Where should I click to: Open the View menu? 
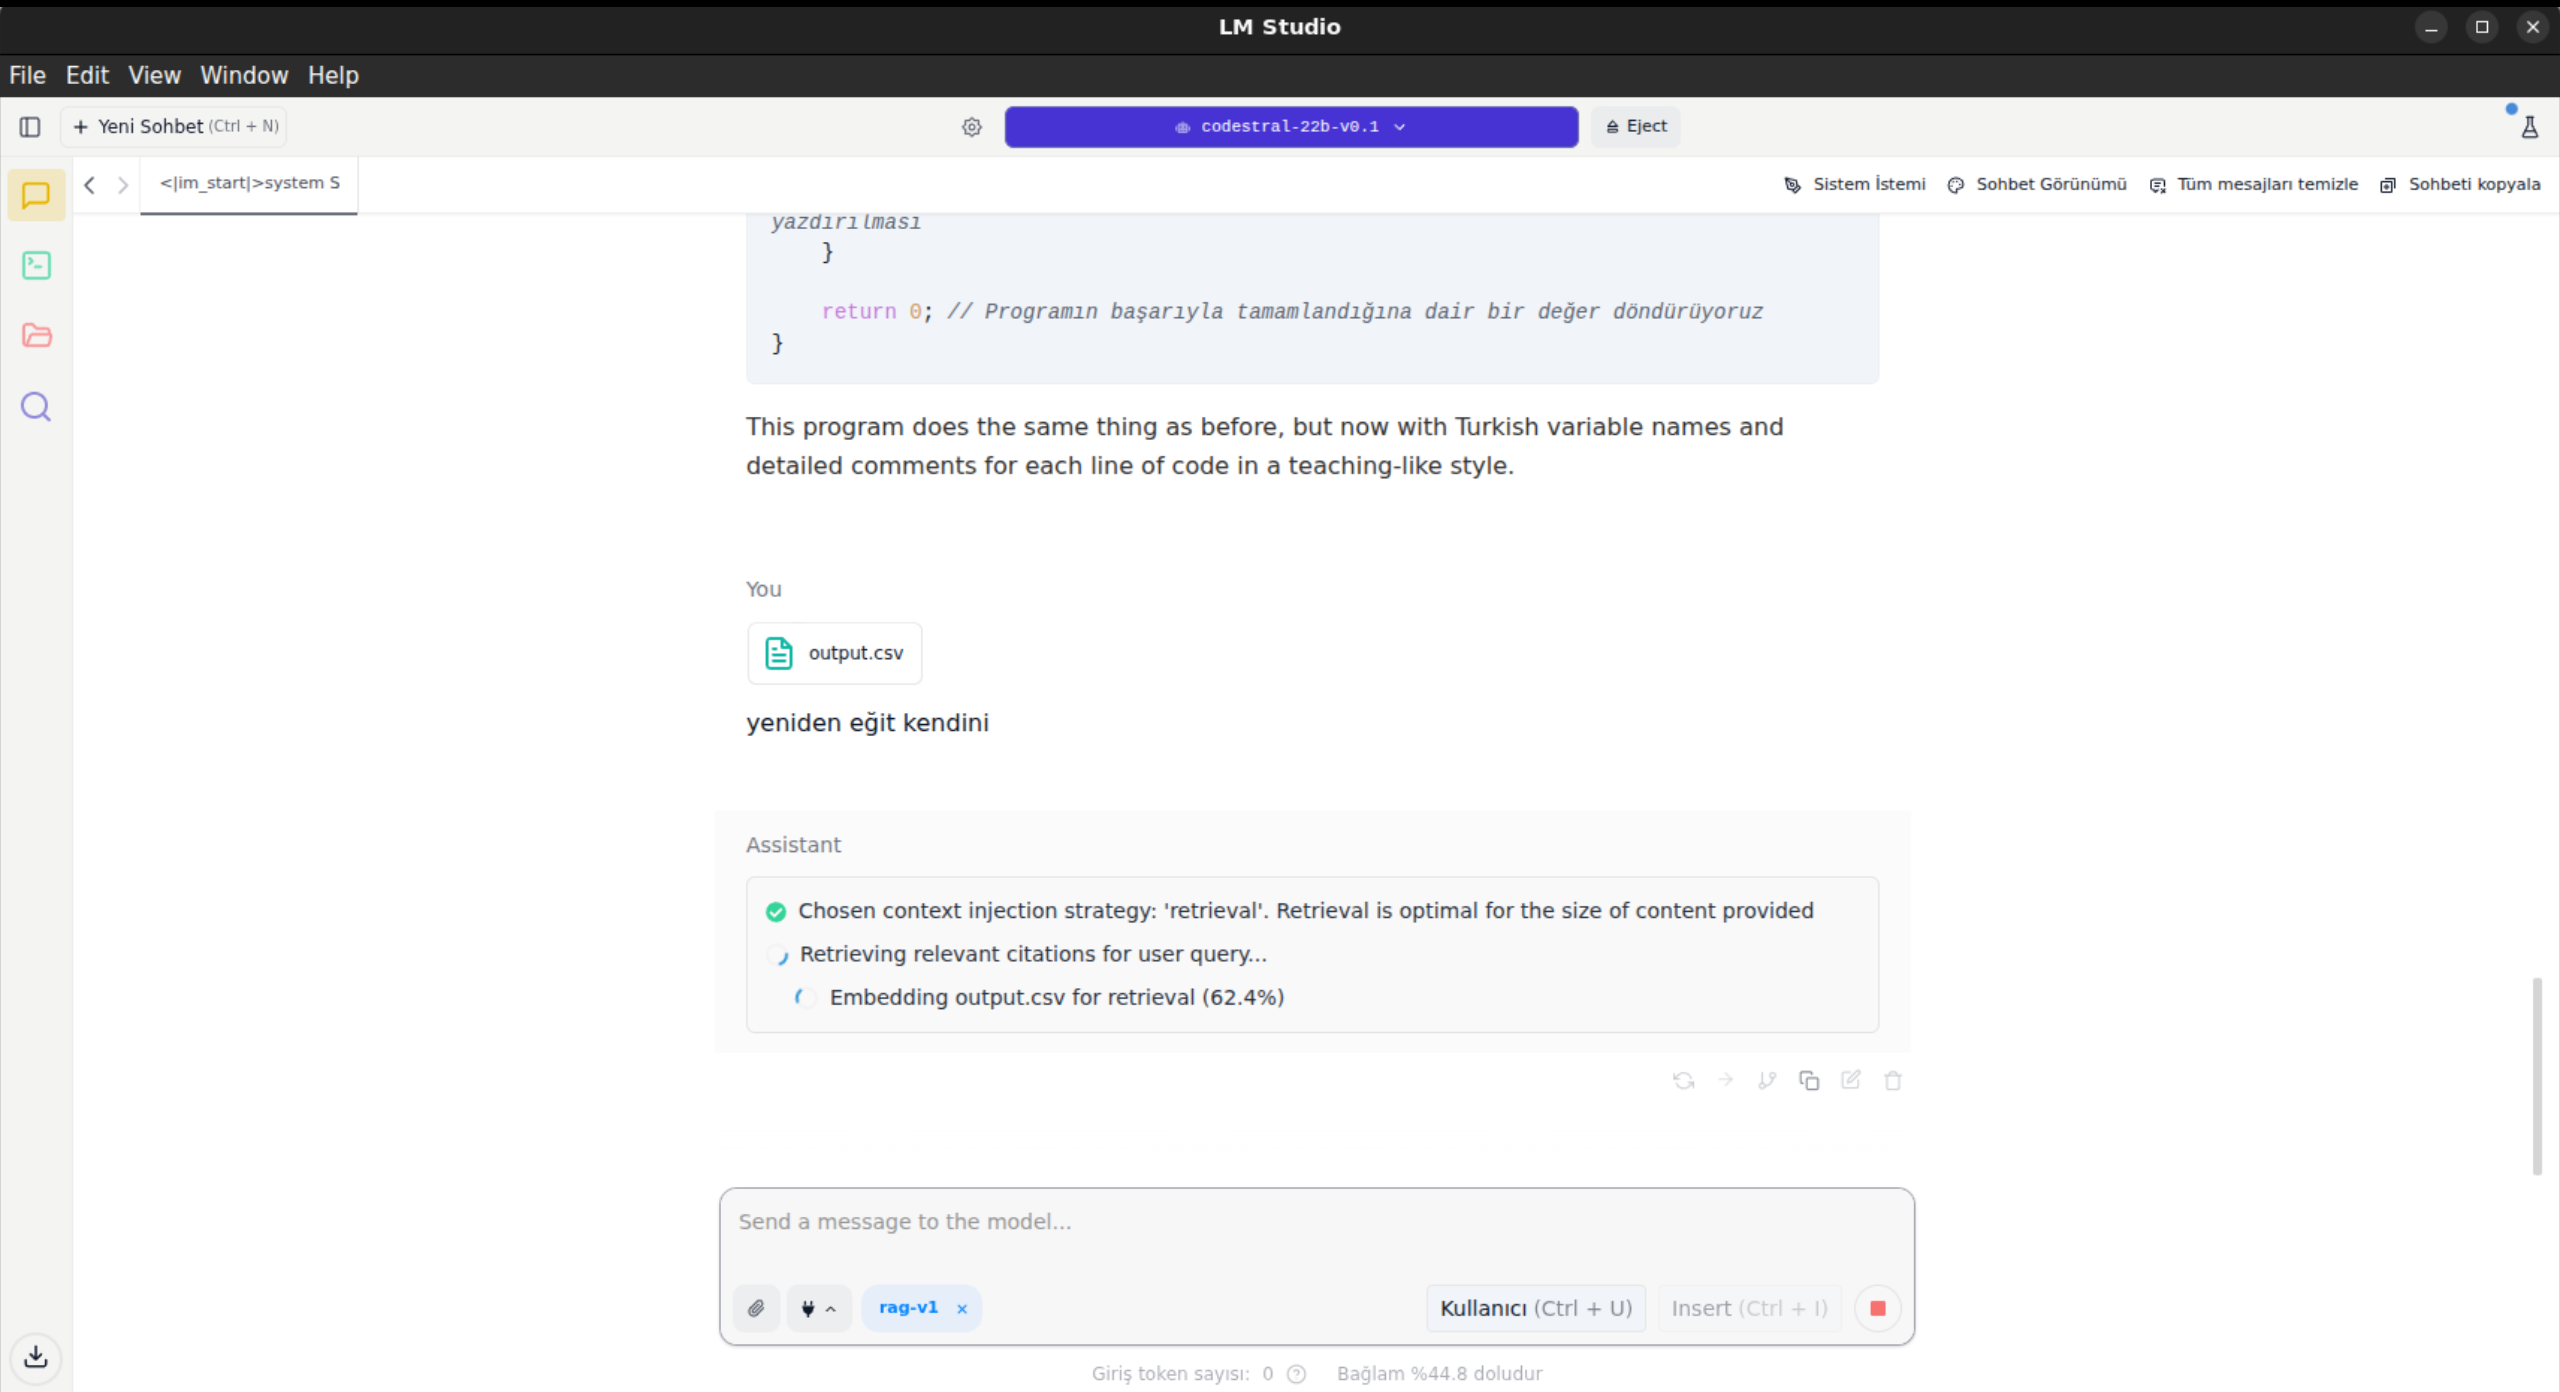[154, 75]
